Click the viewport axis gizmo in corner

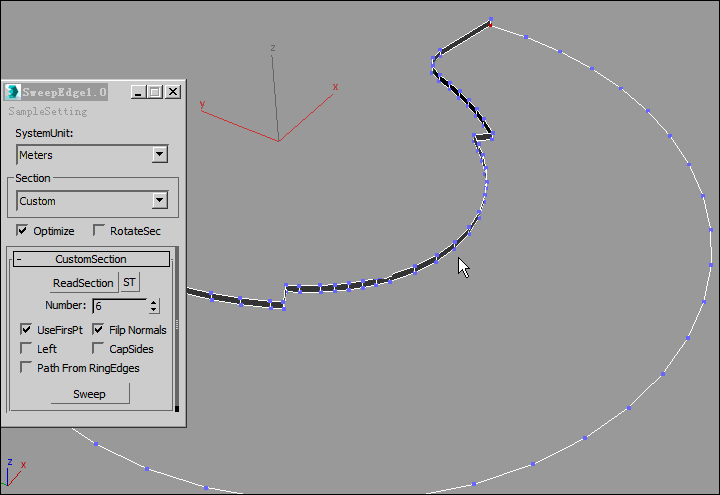pos(14,472)
